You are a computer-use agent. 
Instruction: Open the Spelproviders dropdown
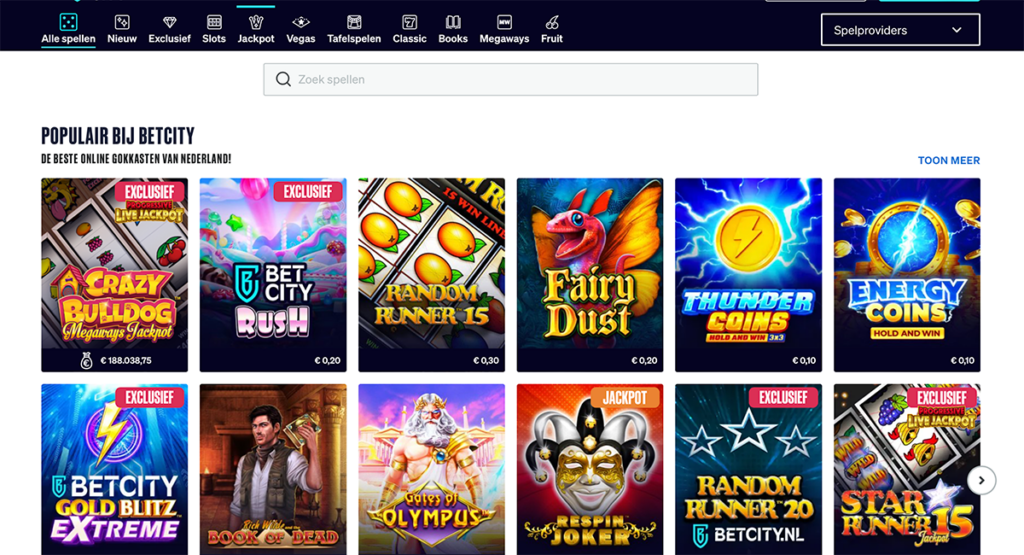900,30
